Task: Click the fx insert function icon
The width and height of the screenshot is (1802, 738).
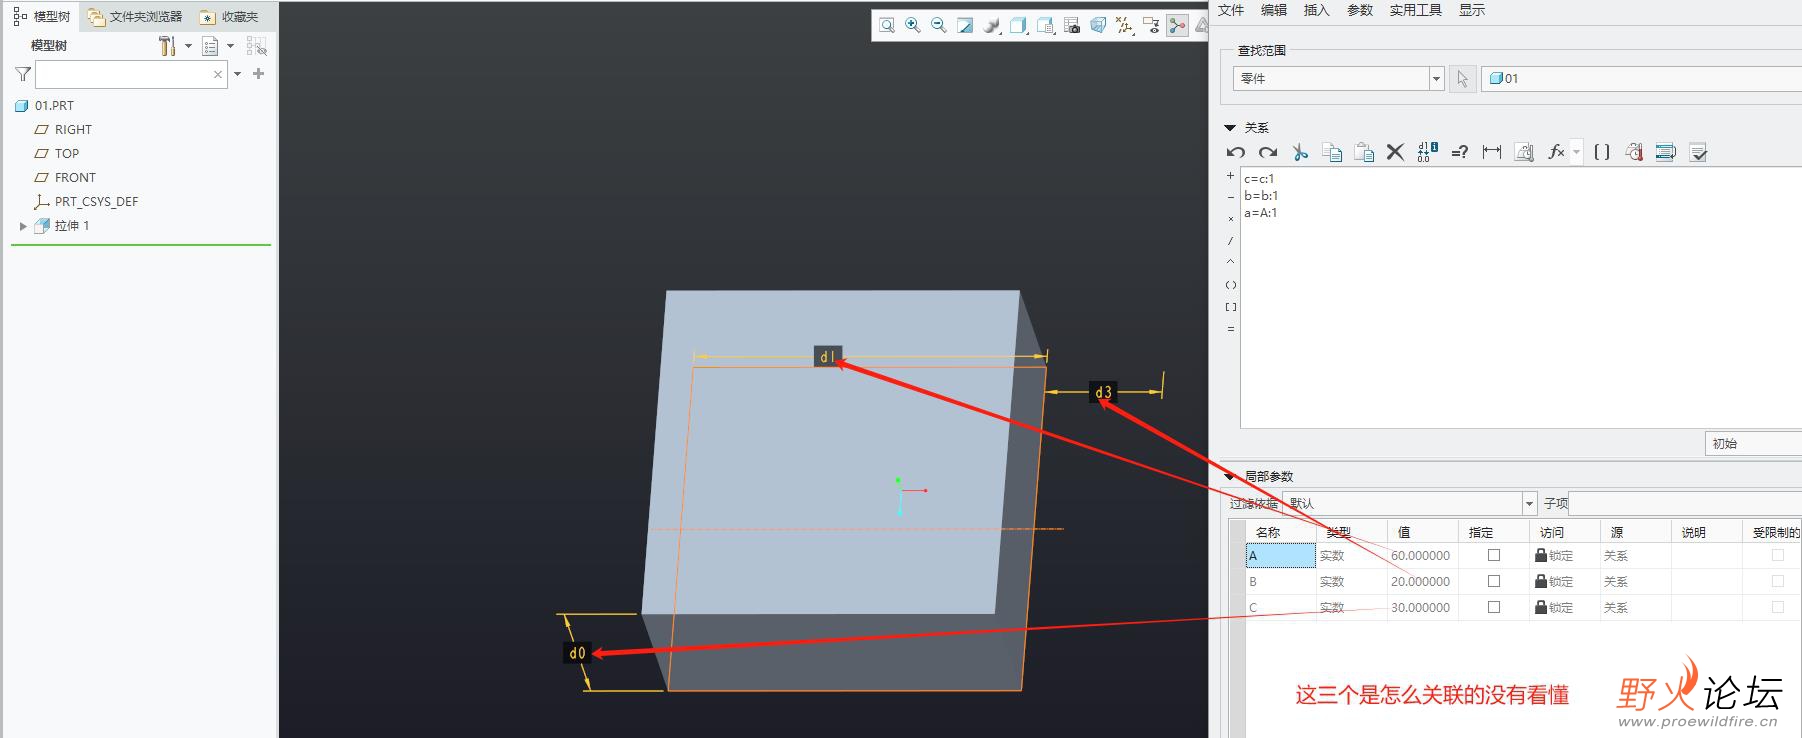Action: click(x=1556, y=152)
